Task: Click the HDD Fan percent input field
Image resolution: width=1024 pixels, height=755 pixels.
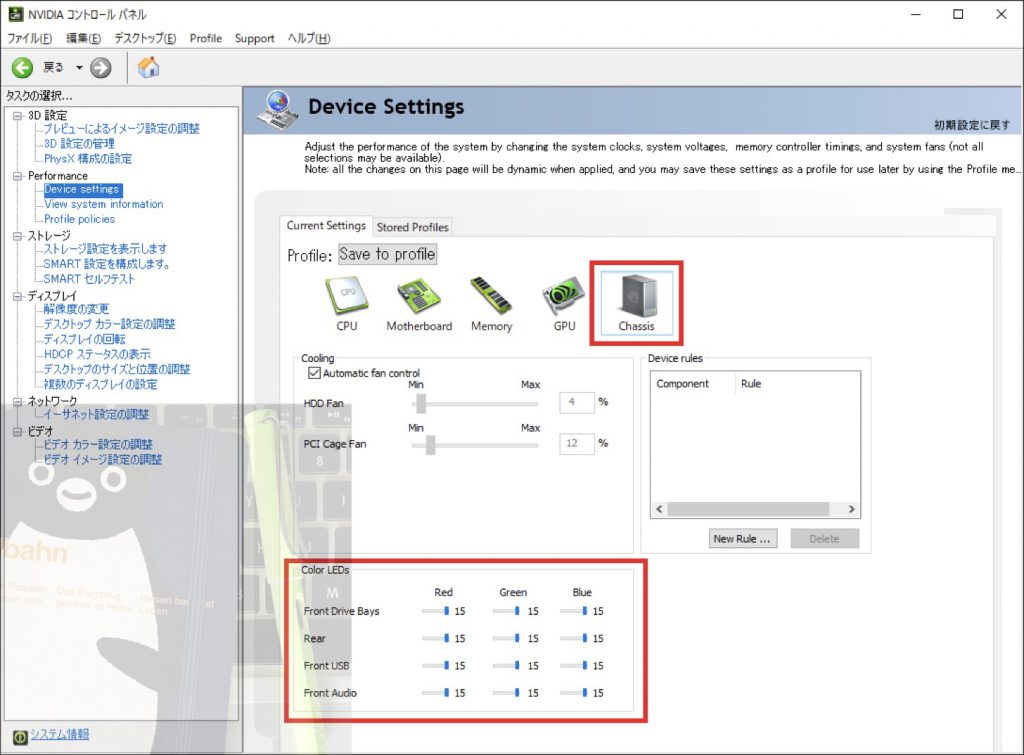Action: [577, 402]
